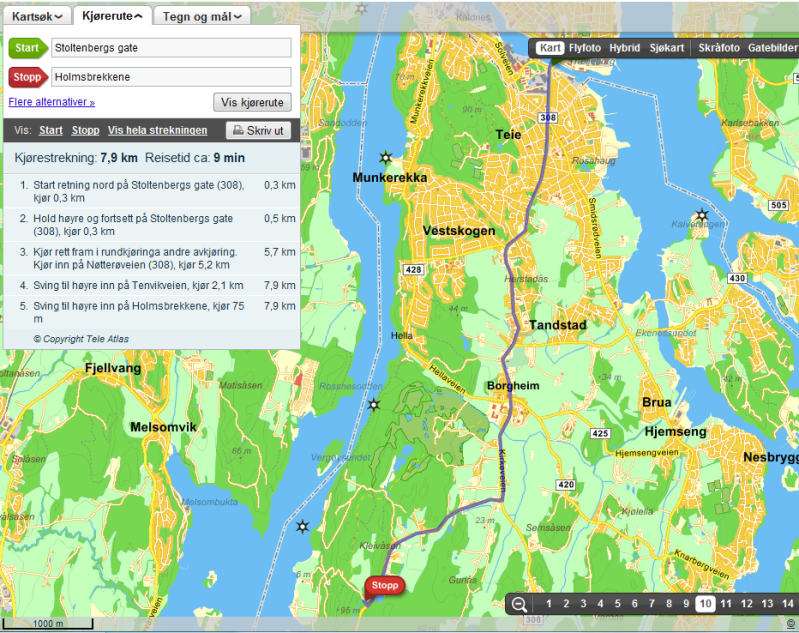
Task: Open Skråfoto oblique photo view
Action: click(x=719, y=48)
